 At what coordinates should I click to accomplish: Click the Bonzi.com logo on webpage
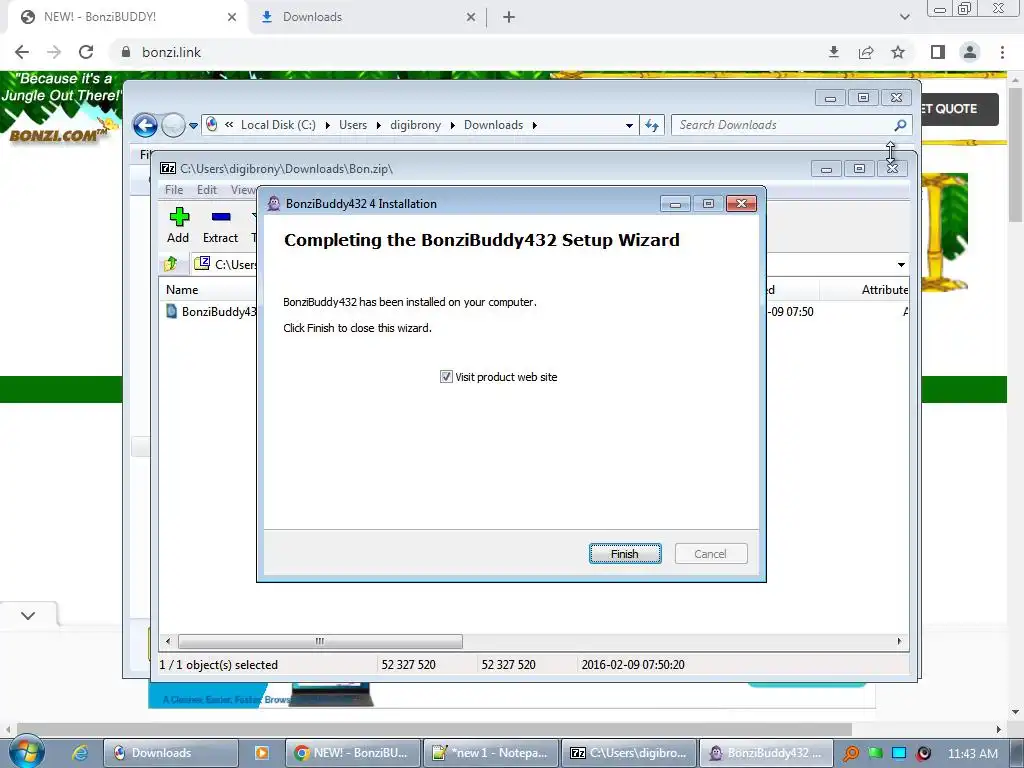tap(59, 136)
